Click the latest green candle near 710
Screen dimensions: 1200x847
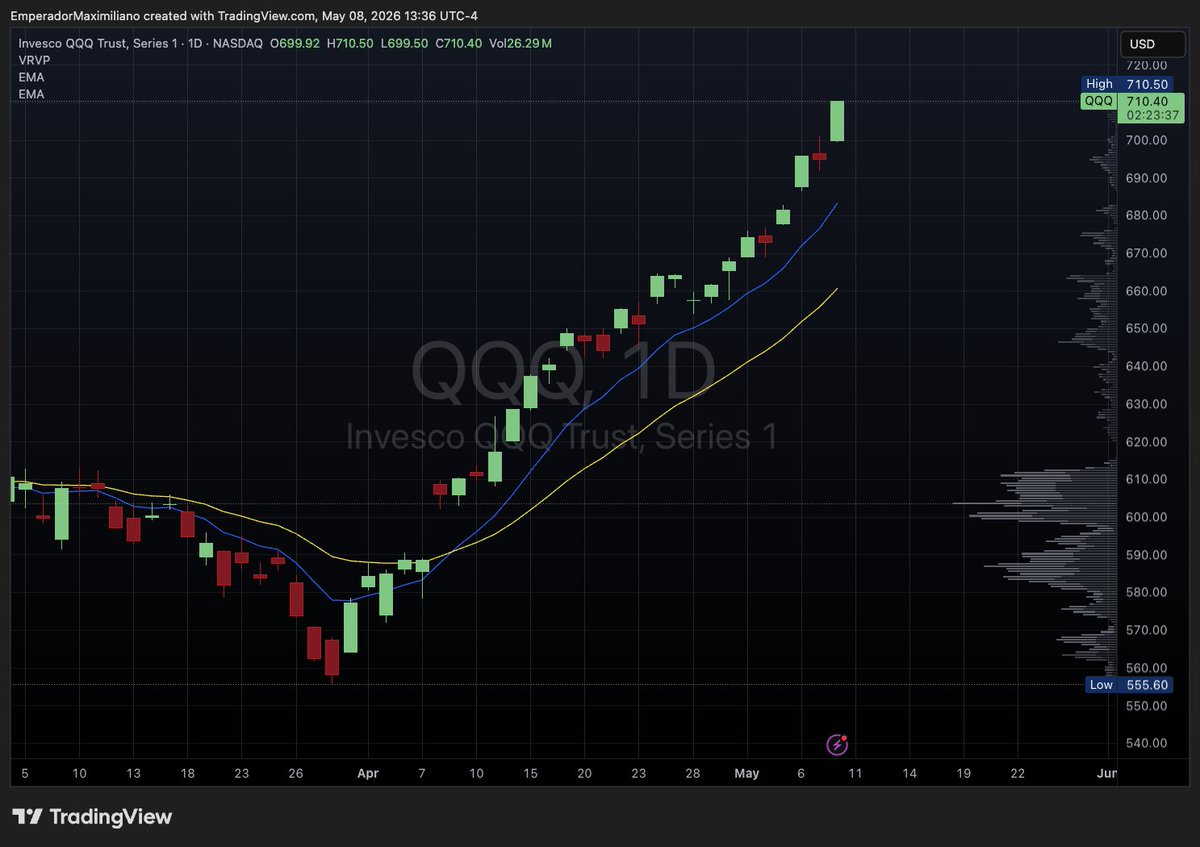click(x=837, y=121)
